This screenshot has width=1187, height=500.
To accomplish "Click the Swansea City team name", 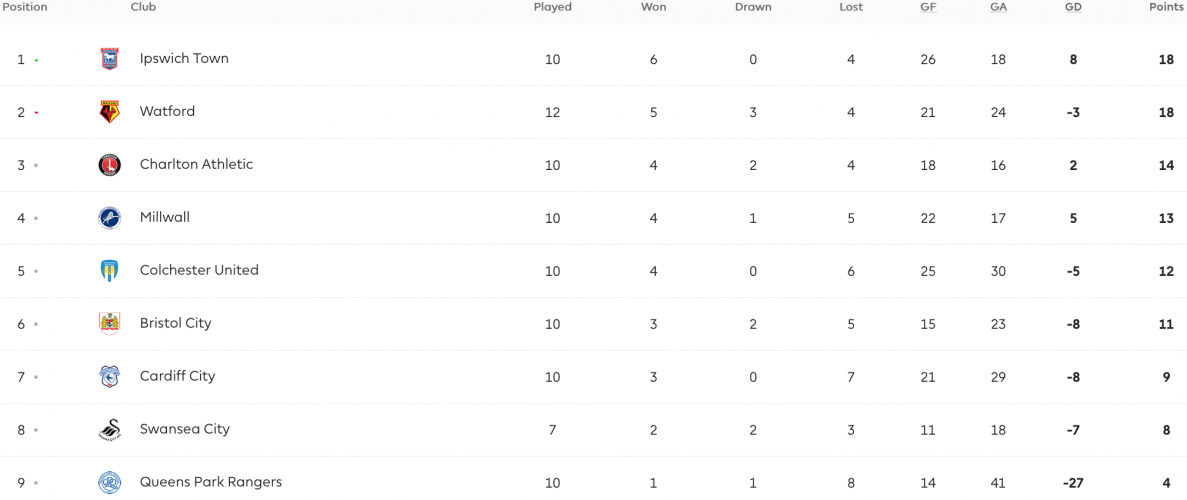I will (x=185, y=429).
